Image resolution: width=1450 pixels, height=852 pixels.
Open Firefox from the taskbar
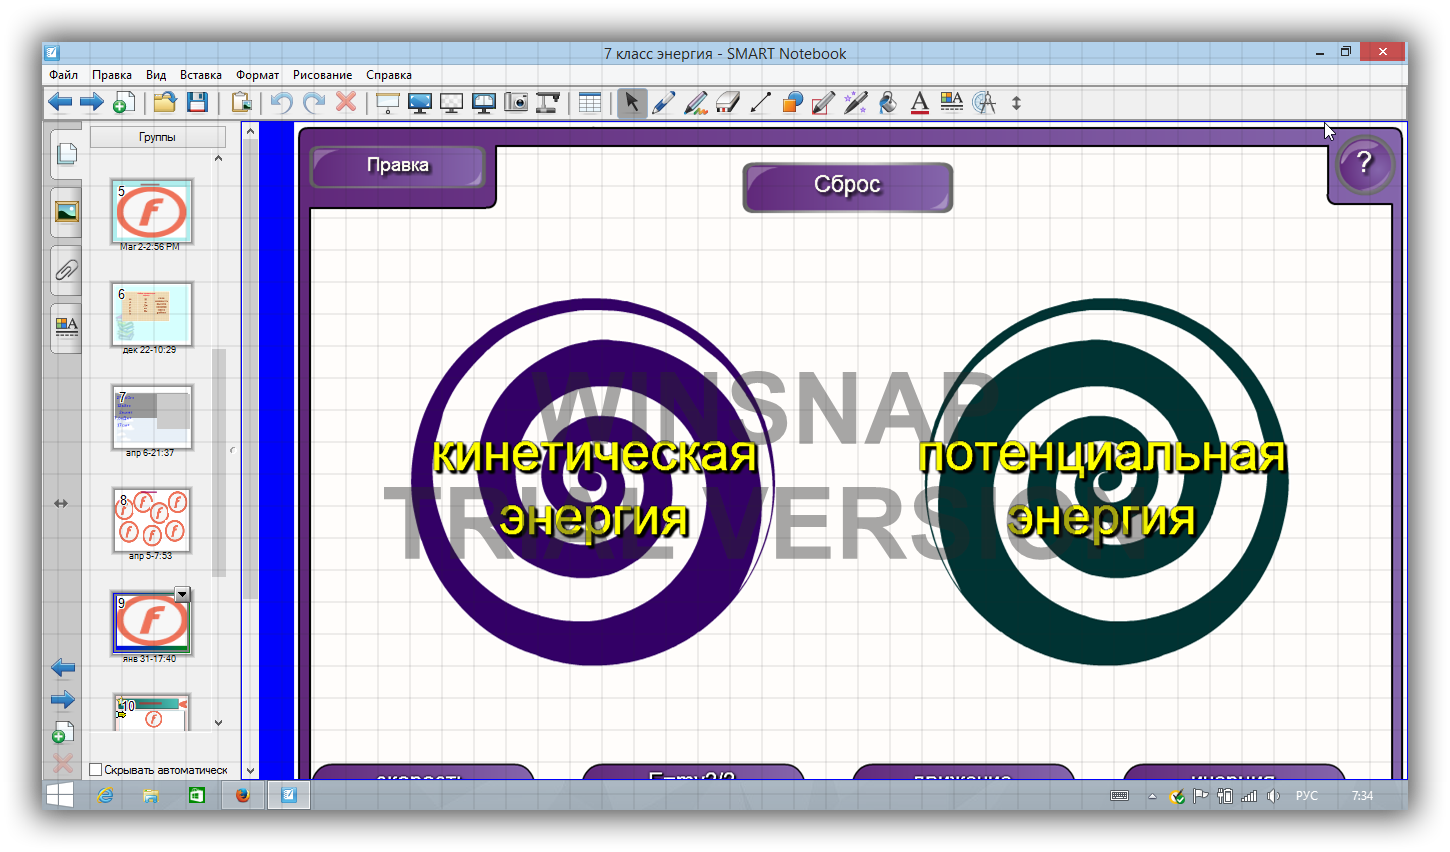[x=242, y=796]
